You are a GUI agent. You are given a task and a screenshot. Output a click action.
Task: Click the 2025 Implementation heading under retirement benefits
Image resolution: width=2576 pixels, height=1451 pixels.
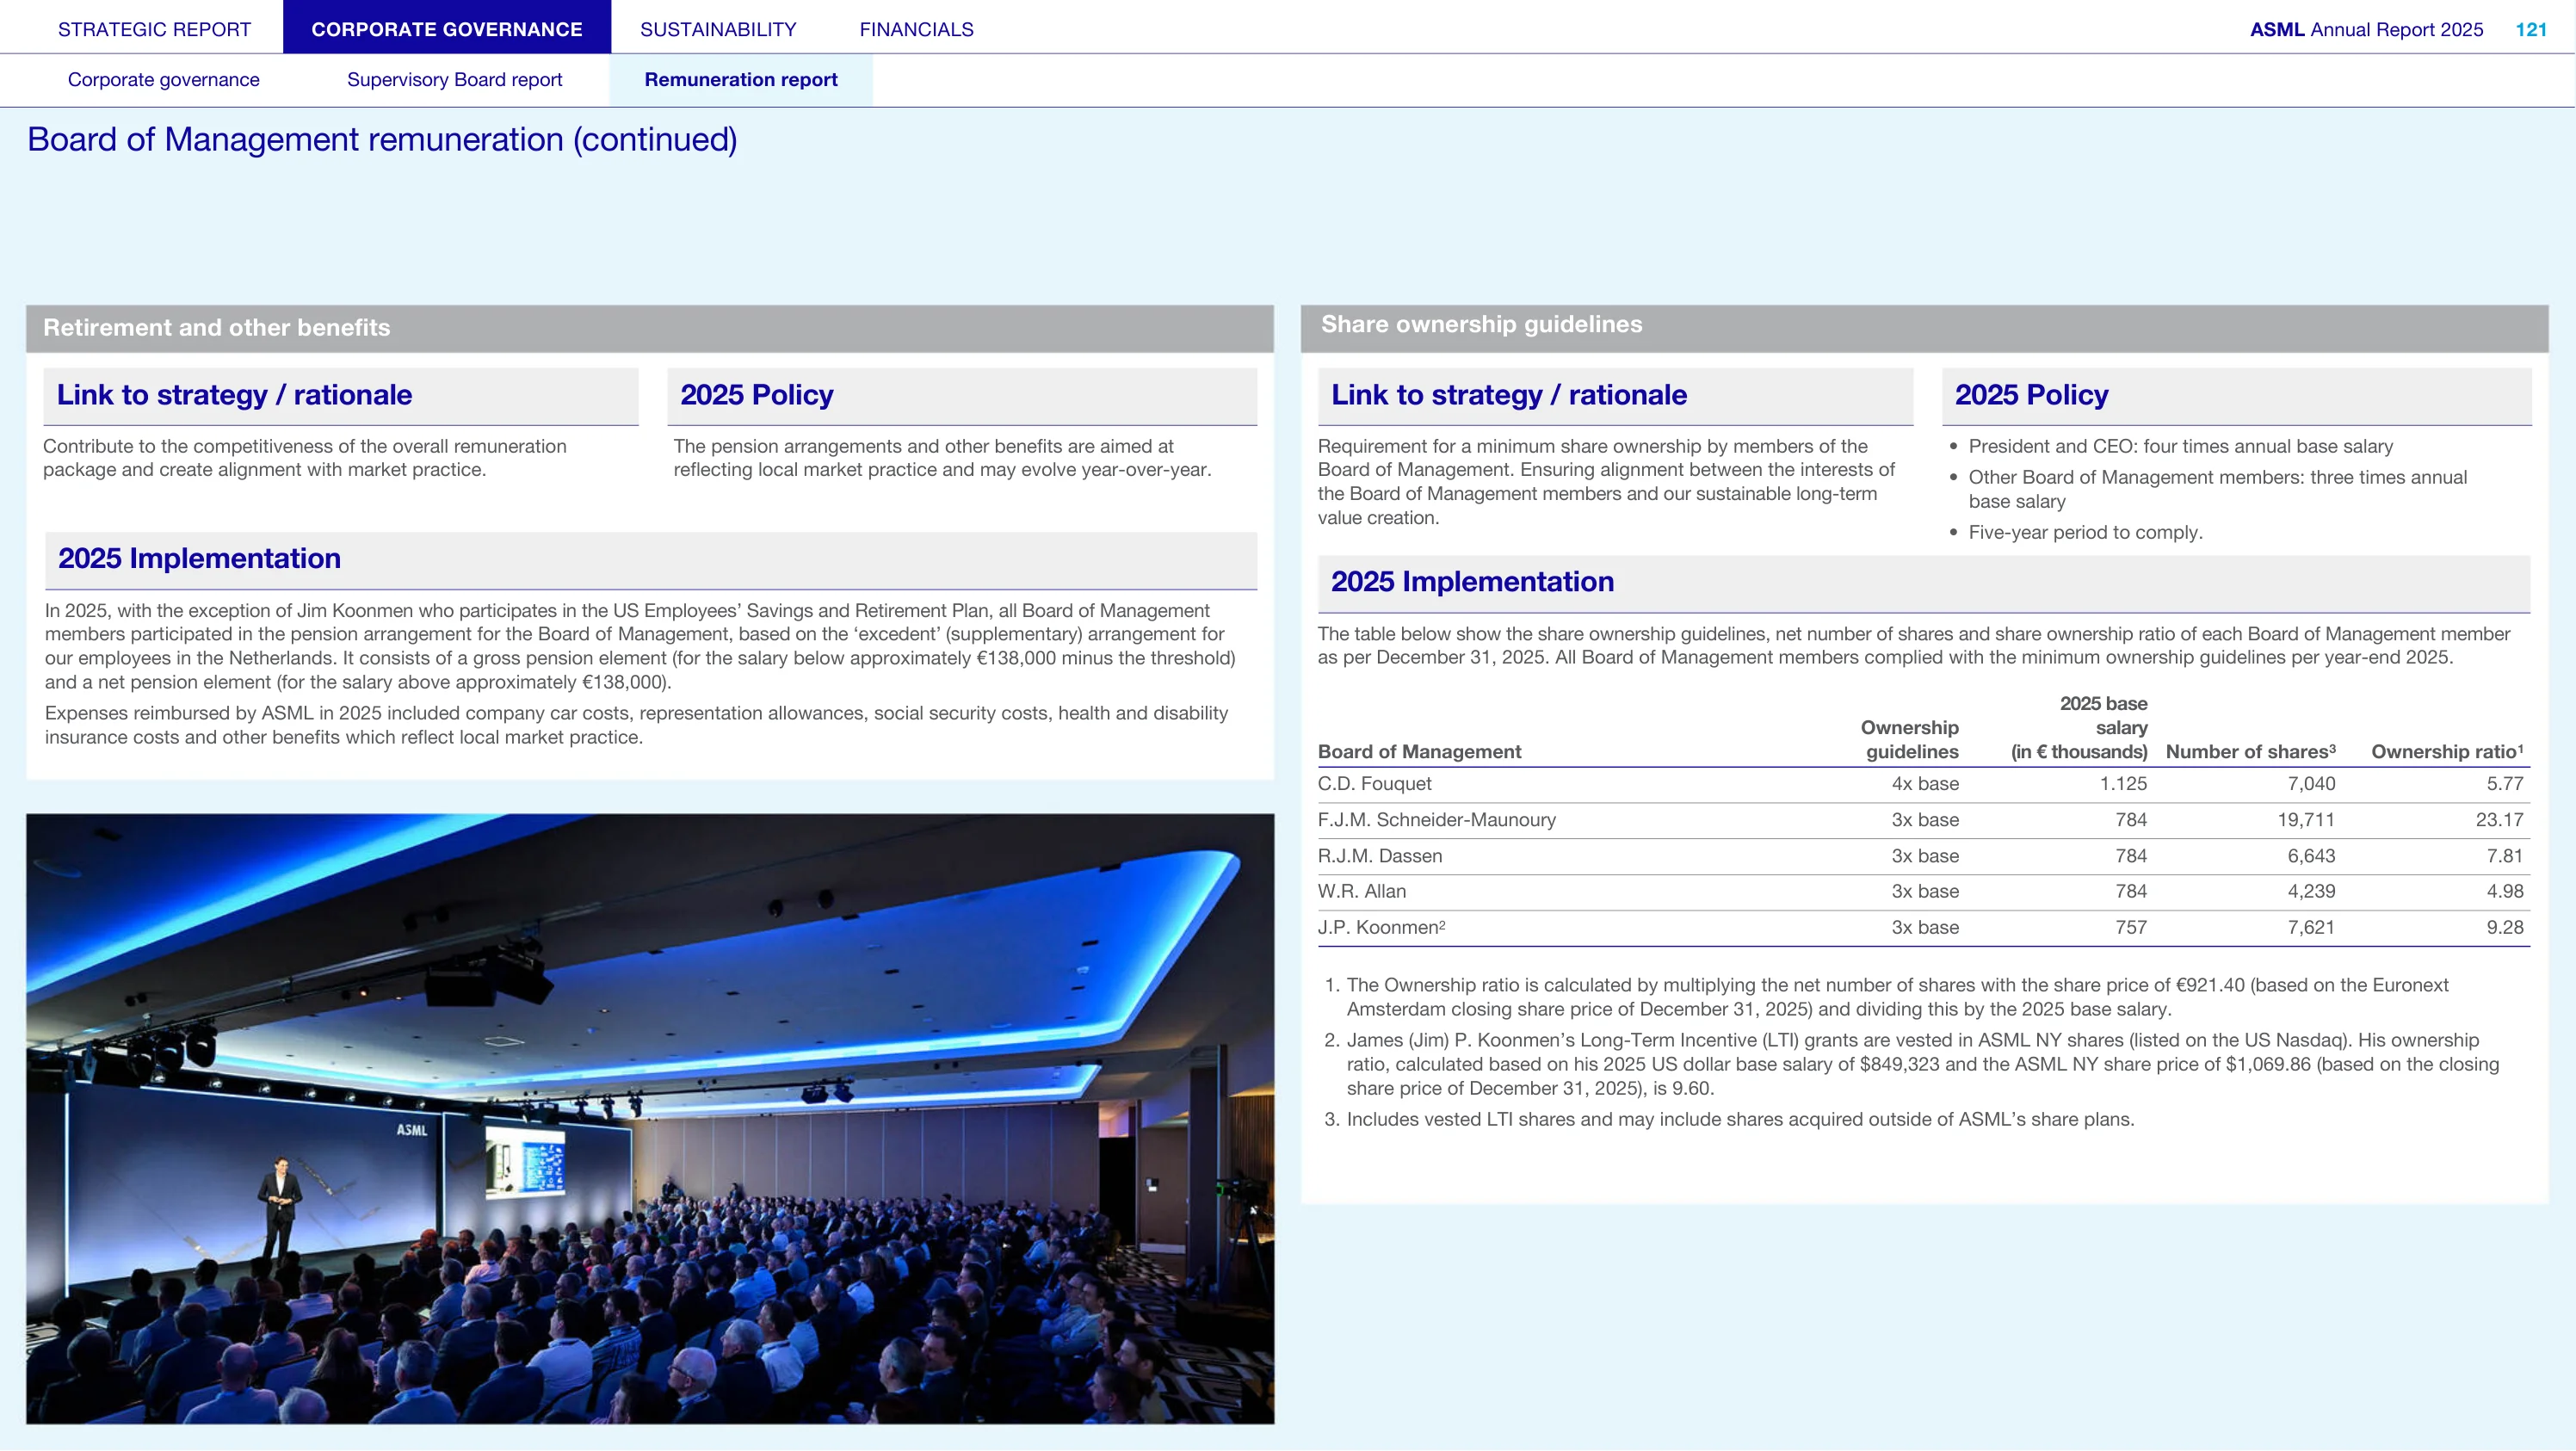(199, 558)
